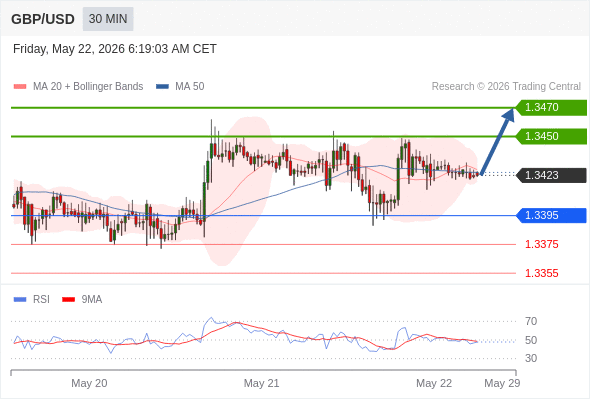Click the 'MA 50' legend label
This screenshot has width=590, height=400.
[190, 87]
